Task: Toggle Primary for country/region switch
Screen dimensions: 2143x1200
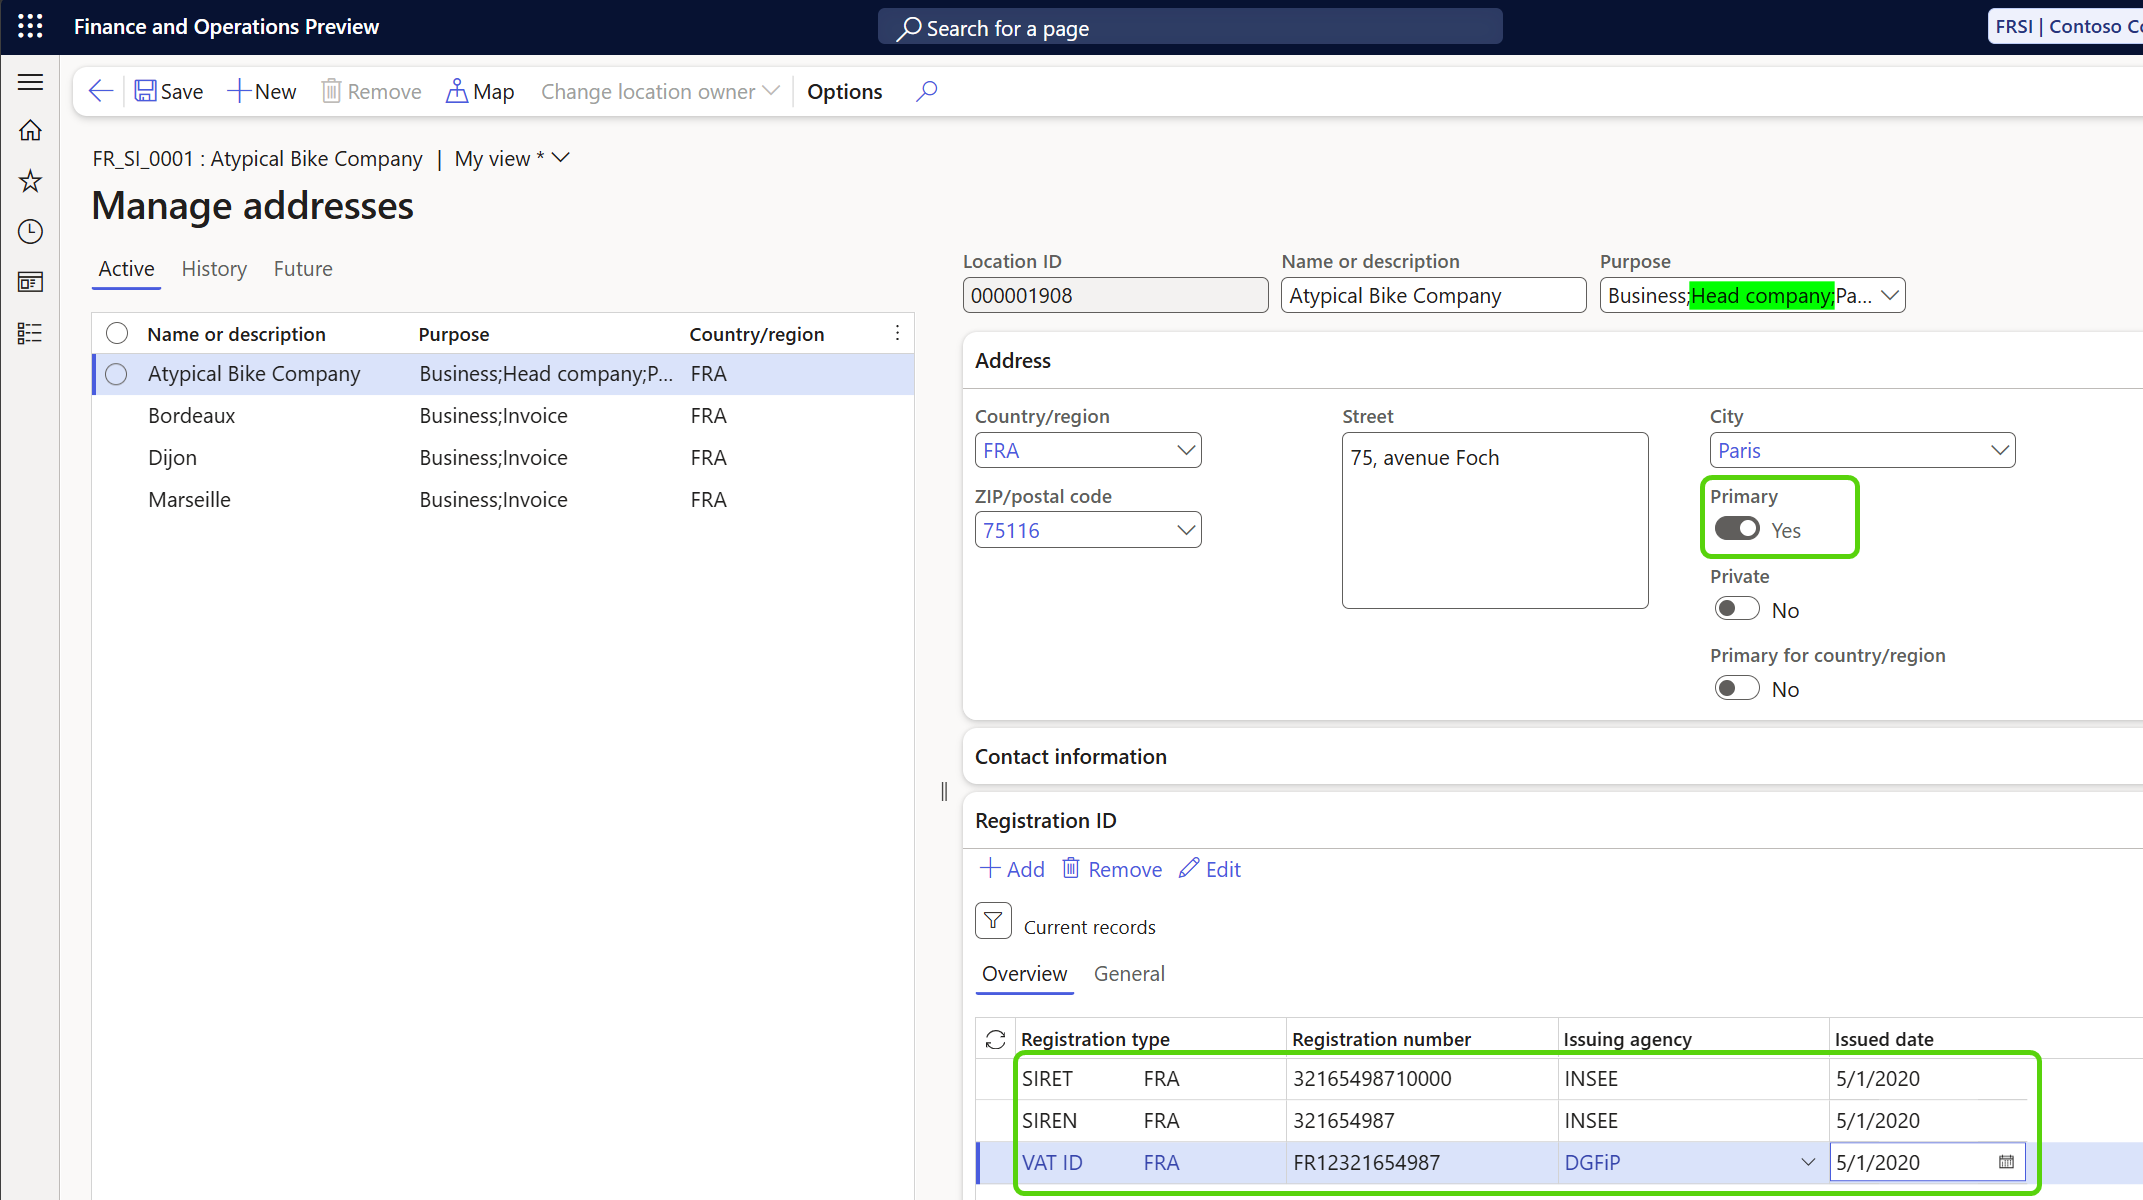Action: (1737, 688)
